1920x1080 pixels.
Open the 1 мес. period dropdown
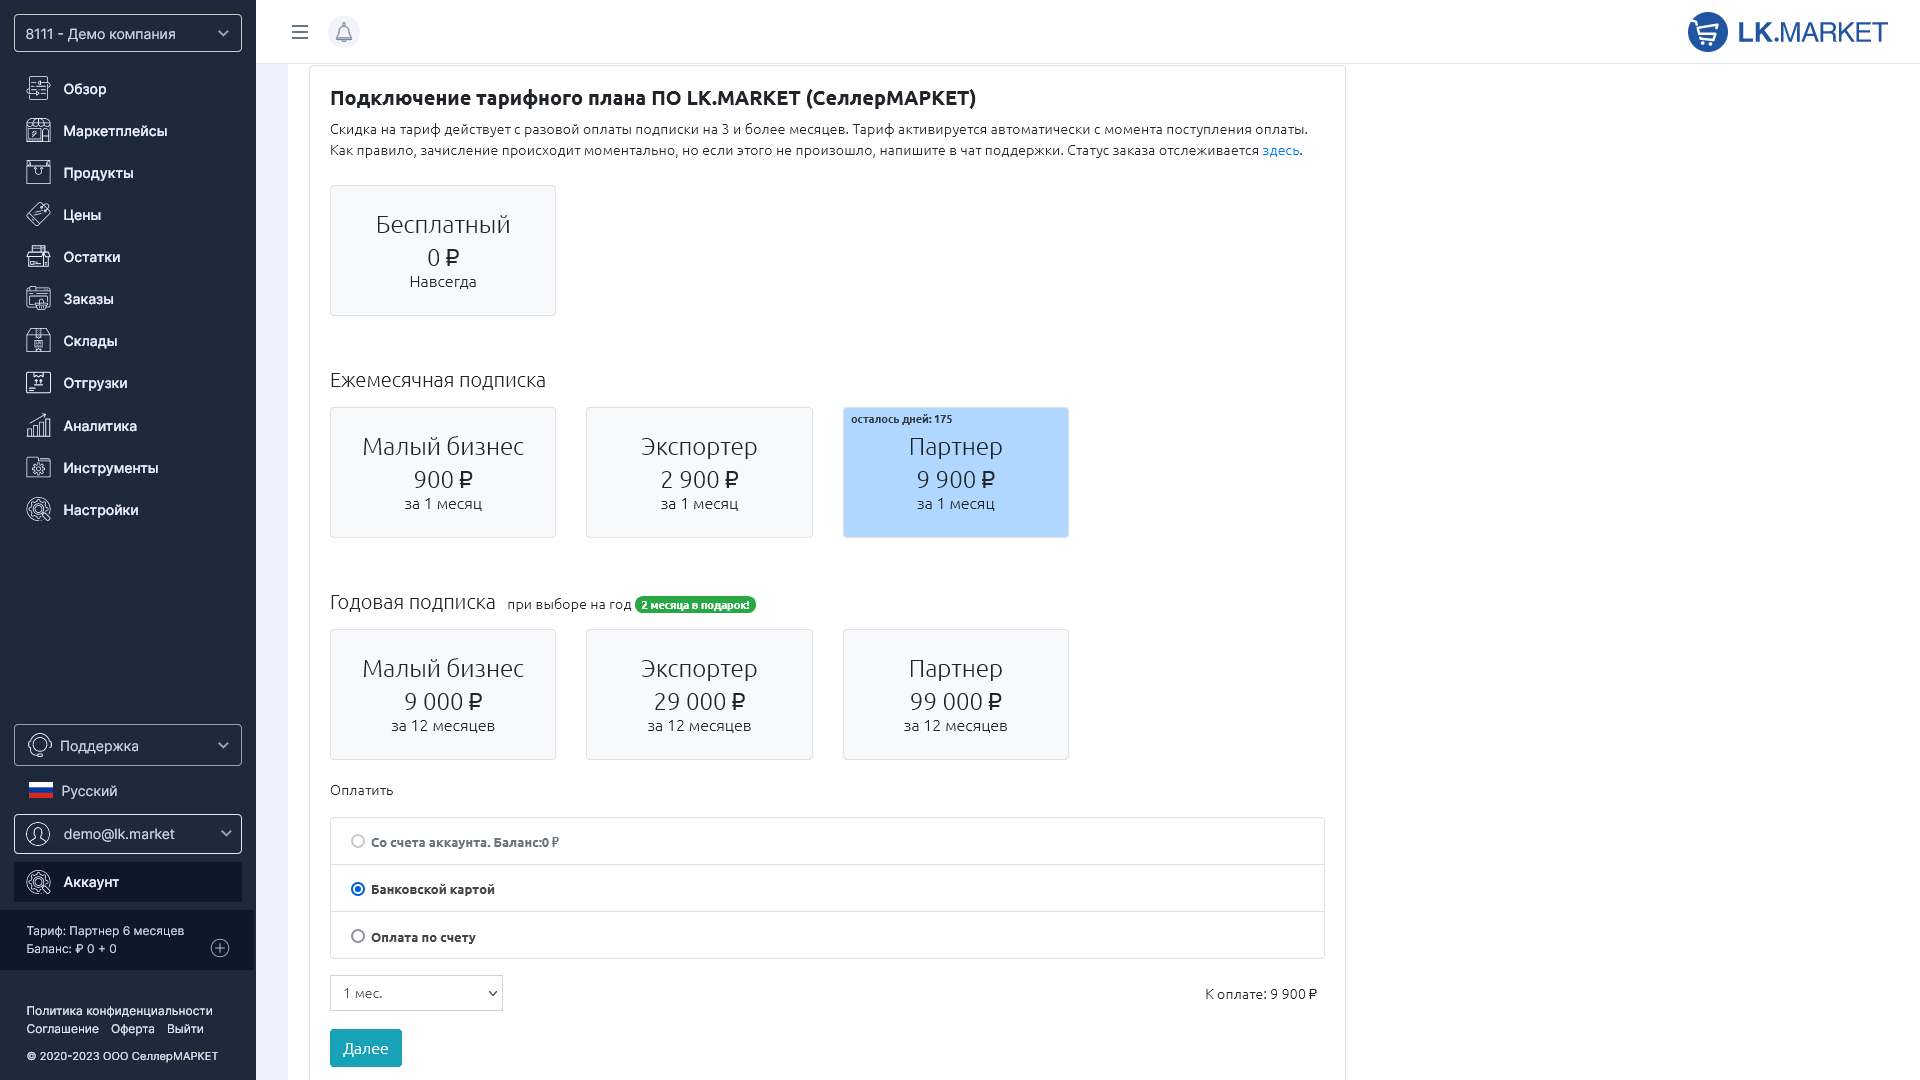pyautogui.click(x=416, y=993)
